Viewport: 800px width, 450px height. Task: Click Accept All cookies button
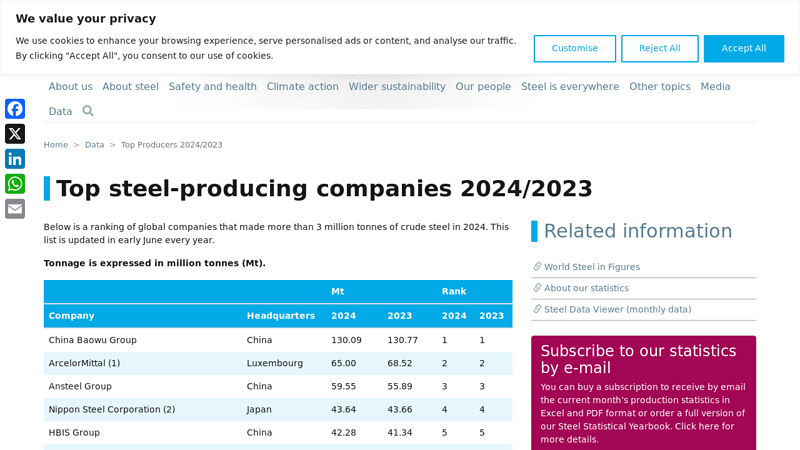(743, 48)
